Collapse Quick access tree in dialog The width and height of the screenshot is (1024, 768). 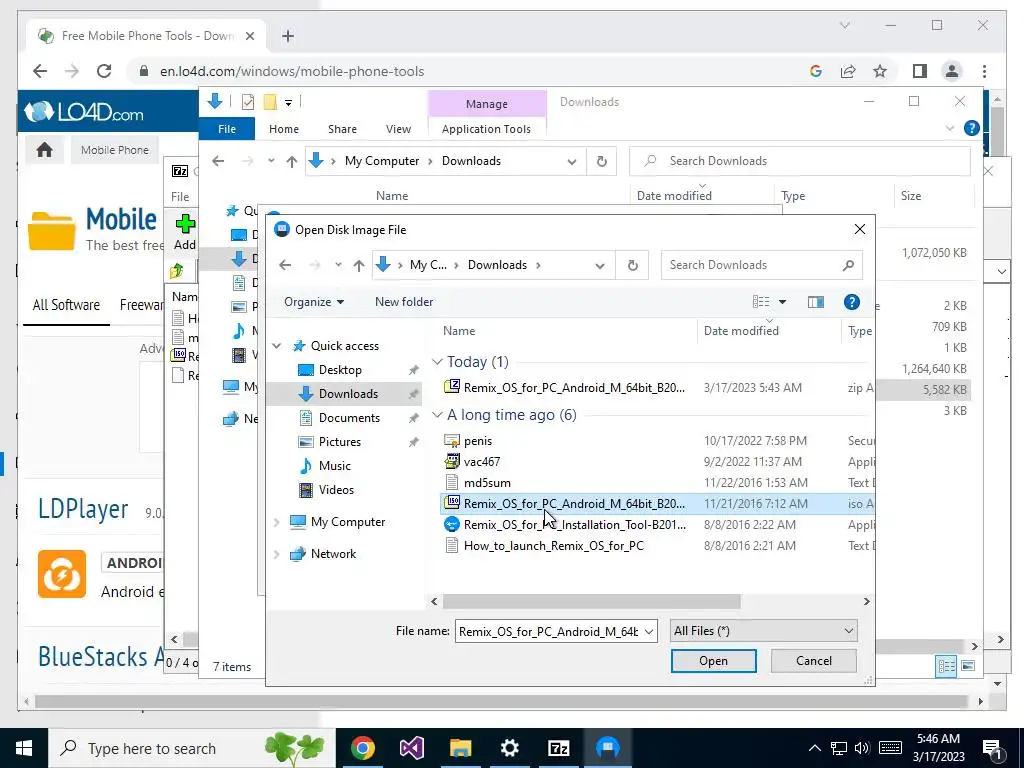click(x=277, y=345)
